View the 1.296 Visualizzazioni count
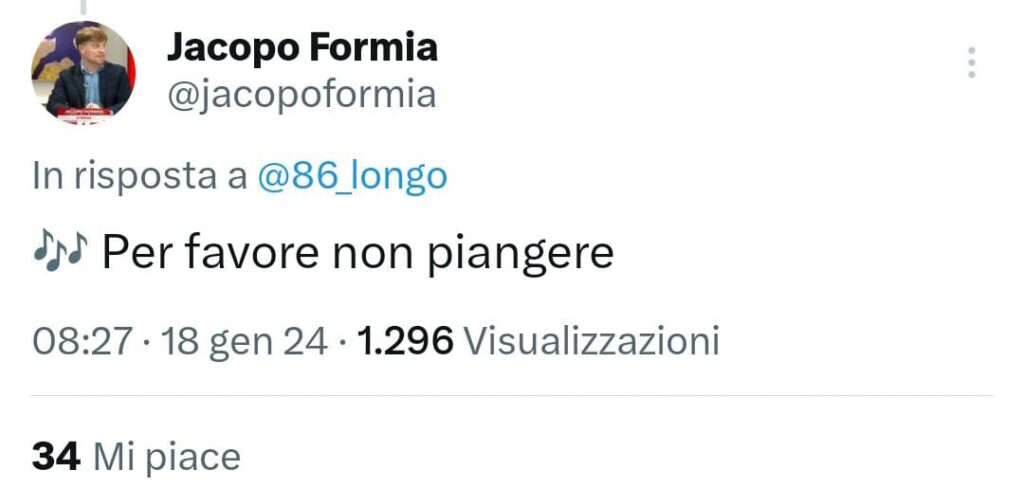The image size is (1024, 488). pyautogui.click(x=538, y=342)
